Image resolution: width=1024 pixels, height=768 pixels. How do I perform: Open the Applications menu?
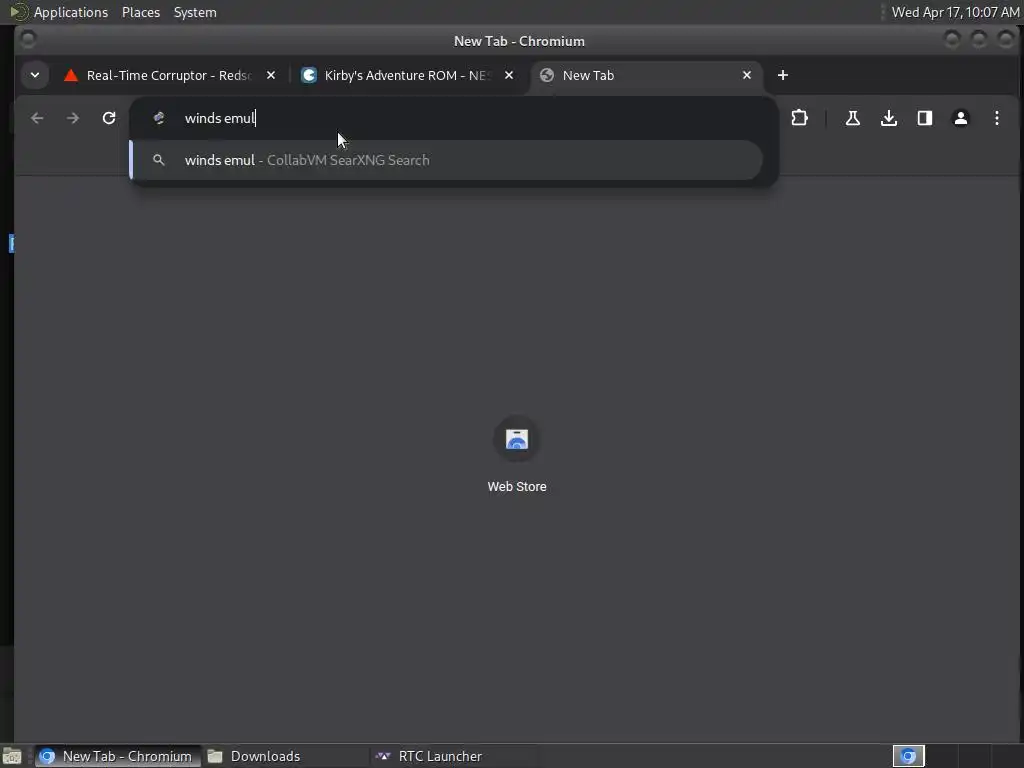pos(71,12)
